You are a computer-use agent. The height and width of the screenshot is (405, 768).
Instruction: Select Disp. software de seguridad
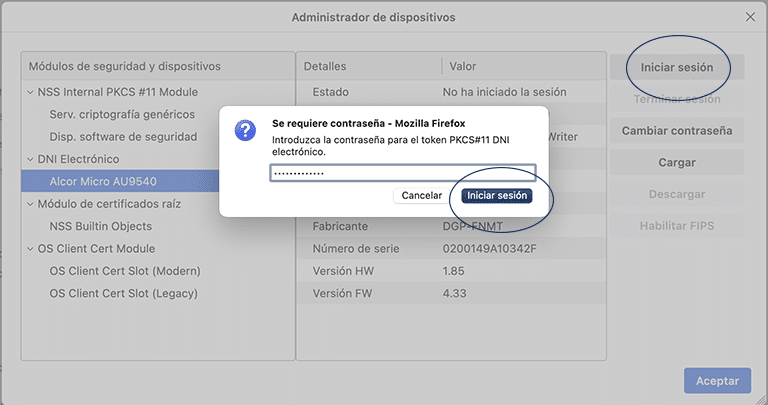click(123, 137)
